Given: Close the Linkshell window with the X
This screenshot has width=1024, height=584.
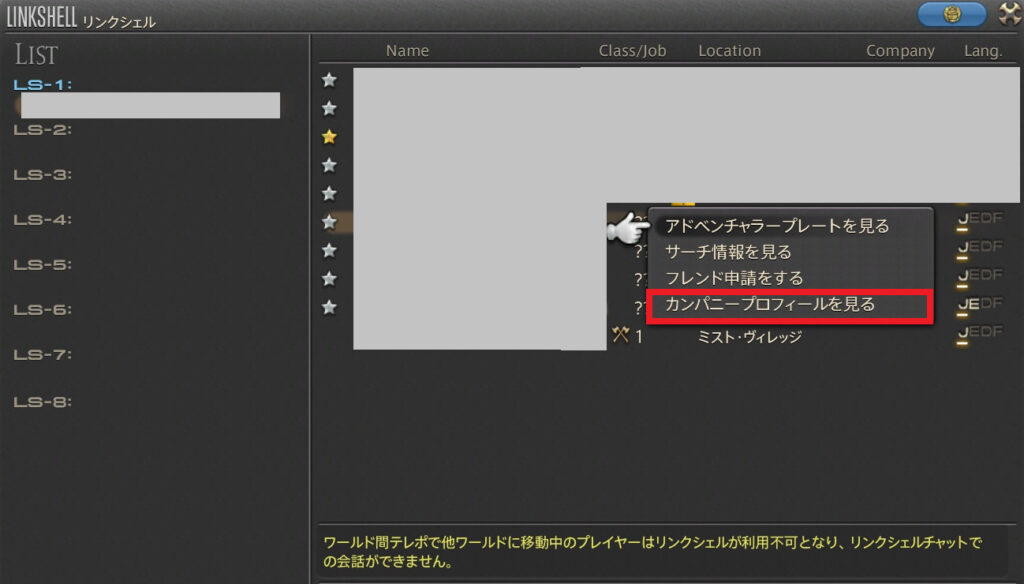Looking at the screenshot, I should pyautogui.click(x=1010, y=14).
